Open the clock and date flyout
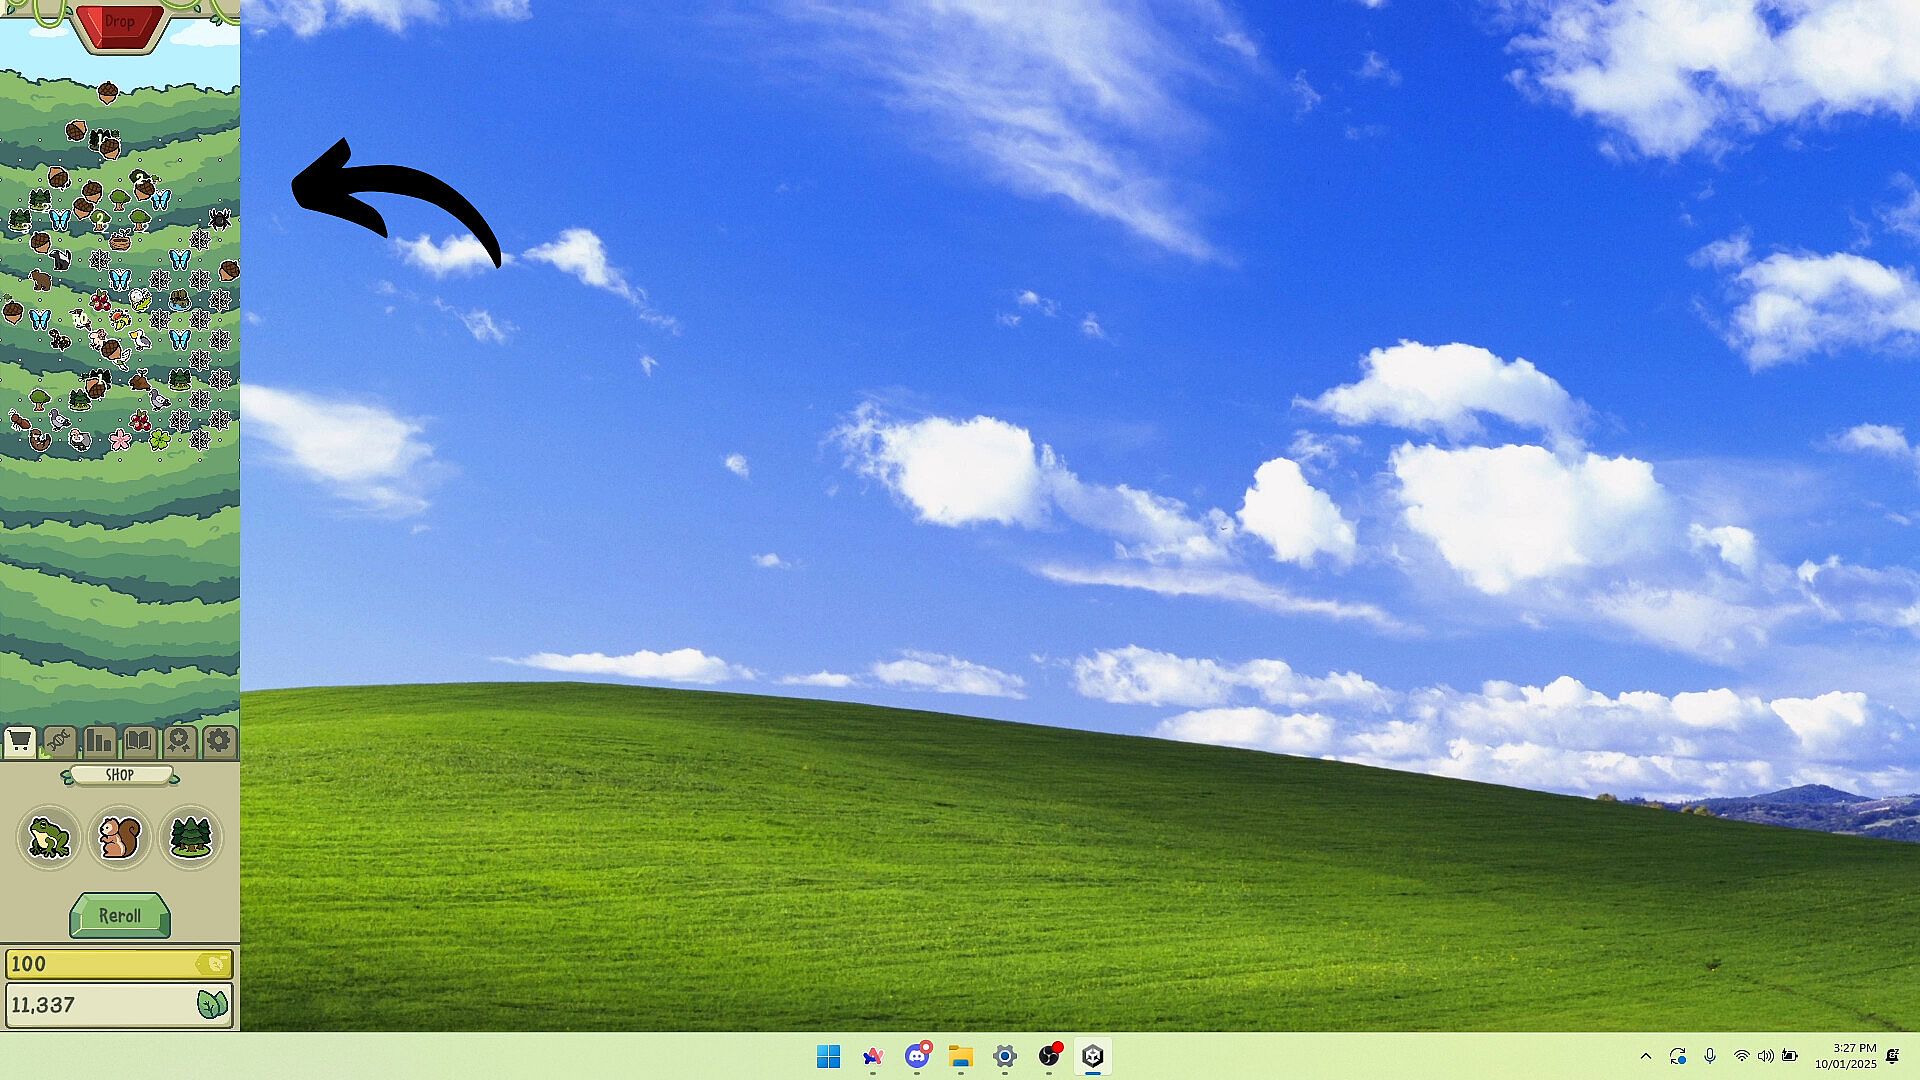The height and width of the screenshot is (1080, 1920). point(1846,1056)
